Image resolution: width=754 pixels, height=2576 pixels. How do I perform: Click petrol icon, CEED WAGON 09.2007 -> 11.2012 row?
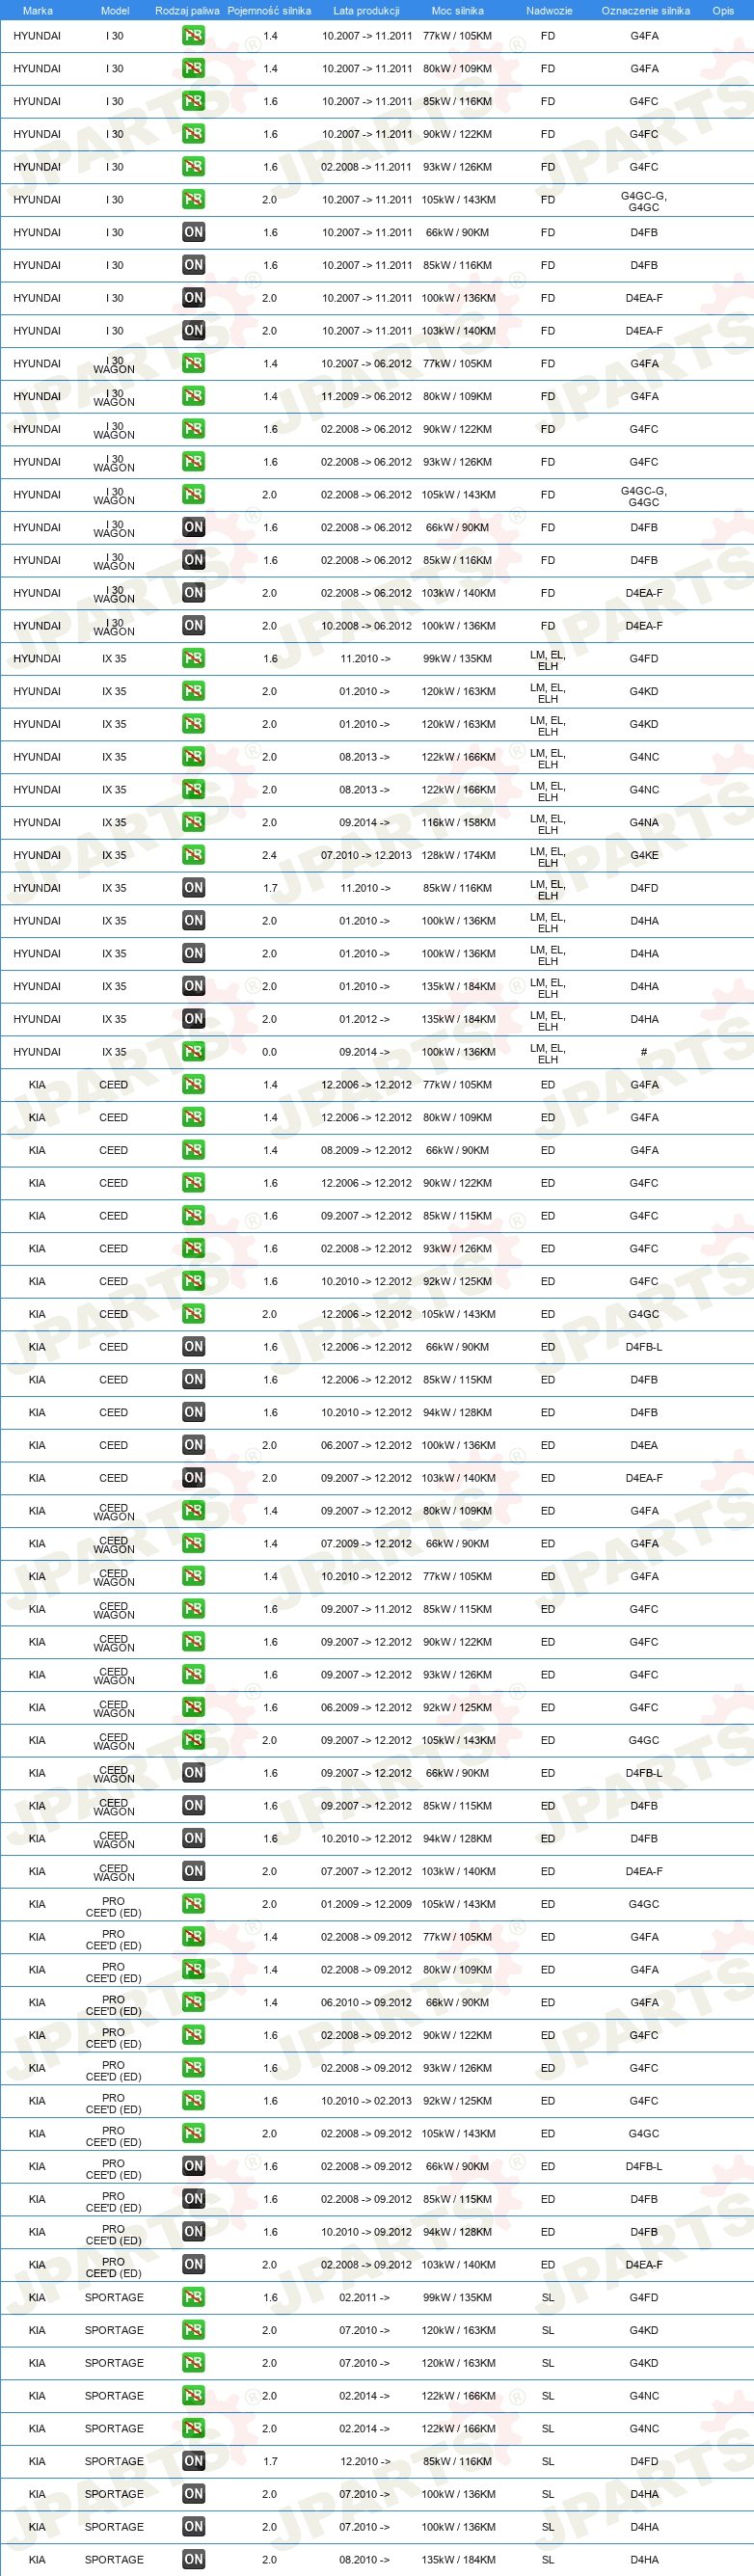pos(193,1609)
